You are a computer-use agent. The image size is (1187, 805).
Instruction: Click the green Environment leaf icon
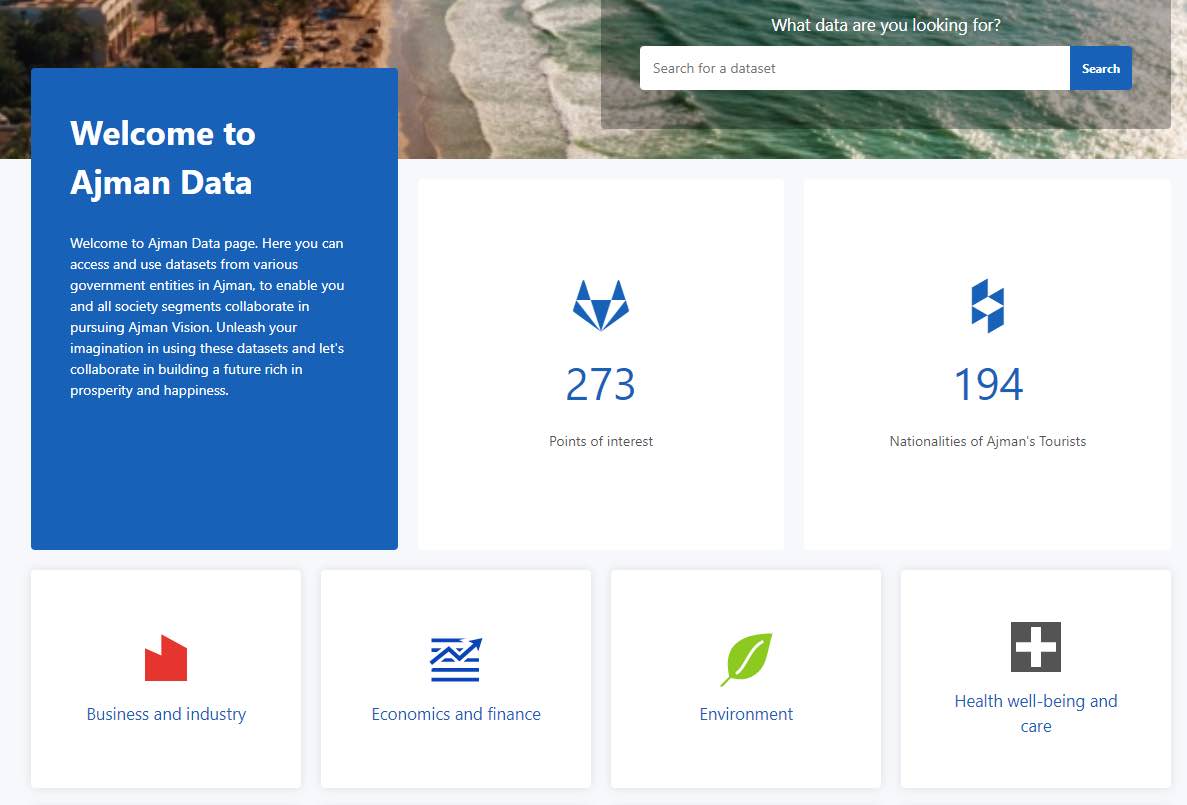(746, 659)
